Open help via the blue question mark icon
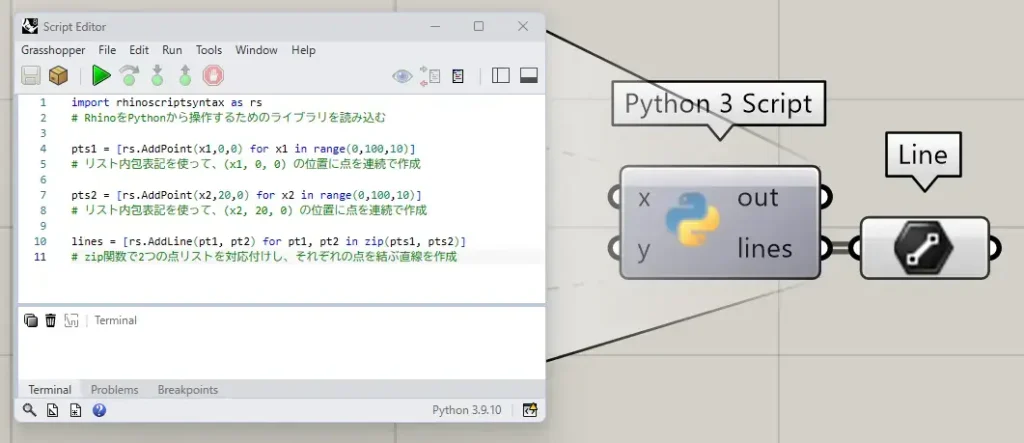Image resolution: width=1024 pixels, height=443 pixels. [x=99, y=410]
